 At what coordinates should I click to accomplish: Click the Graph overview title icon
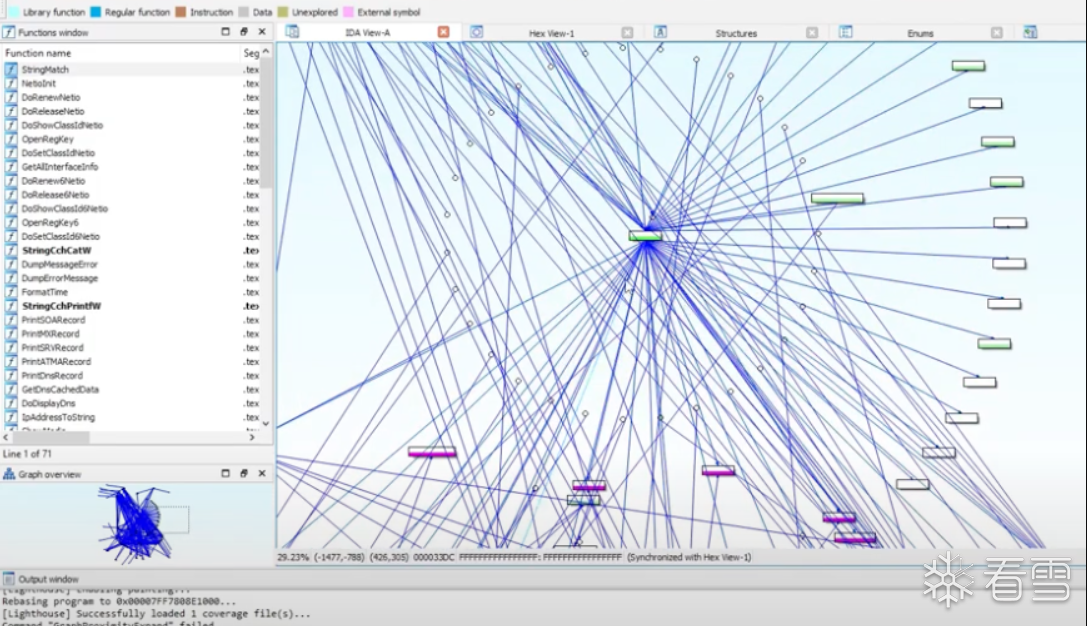point(9,473)
